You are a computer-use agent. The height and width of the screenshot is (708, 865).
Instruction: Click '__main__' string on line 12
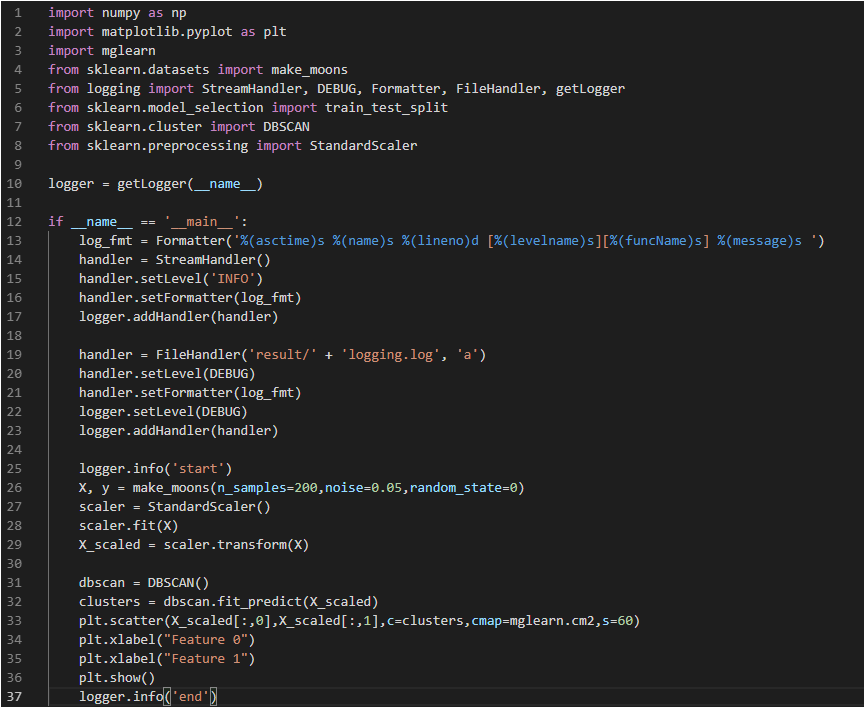tap(202, 222)
